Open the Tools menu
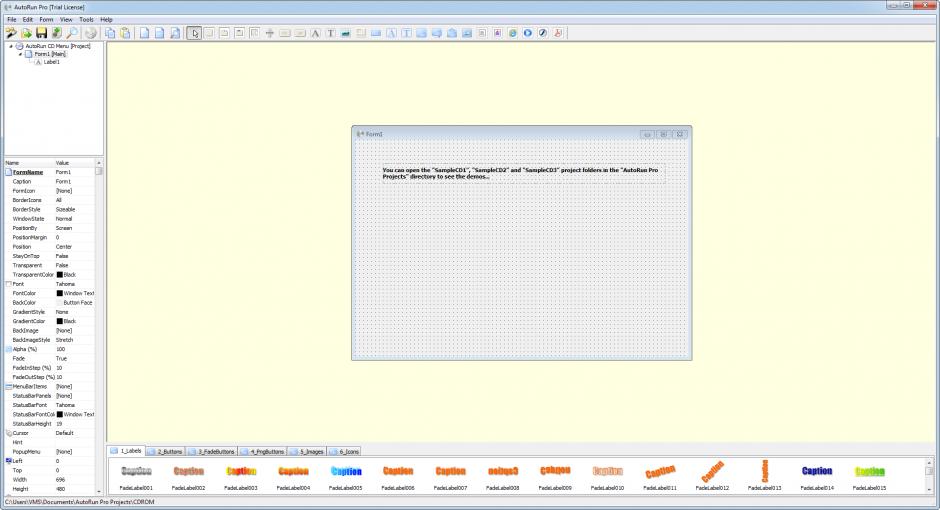The height and width of the screenshot is (510, 940). [x=86, y=19]
